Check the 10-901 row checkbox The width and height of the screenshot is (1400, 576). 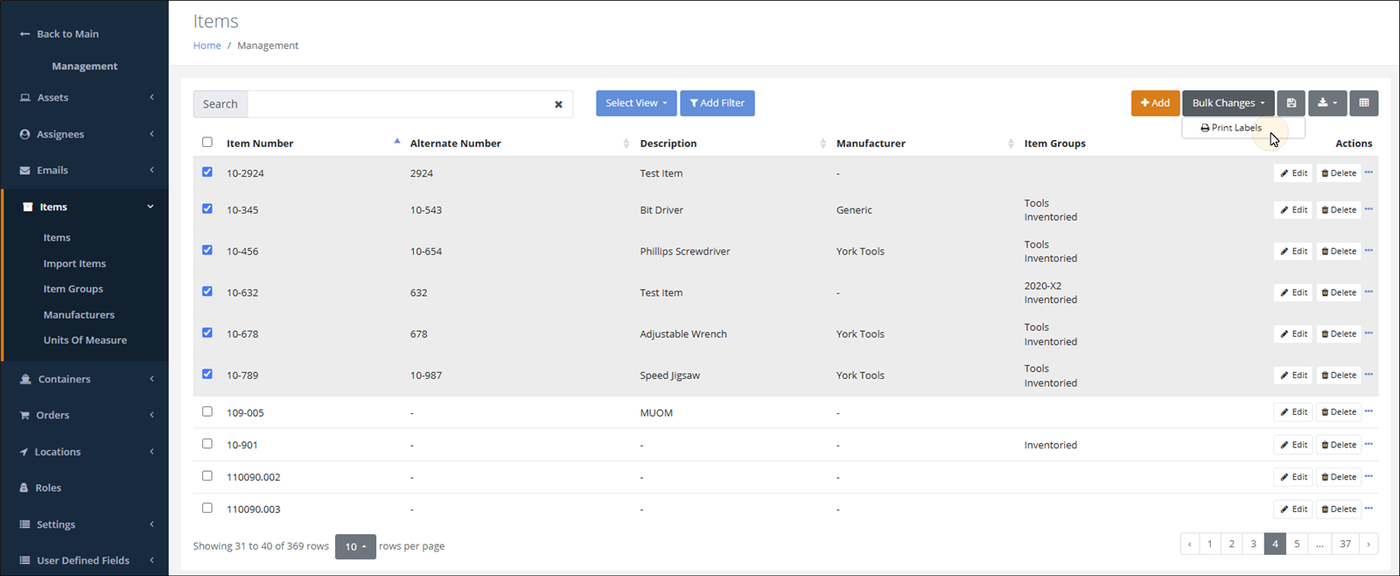click(207, 443)
